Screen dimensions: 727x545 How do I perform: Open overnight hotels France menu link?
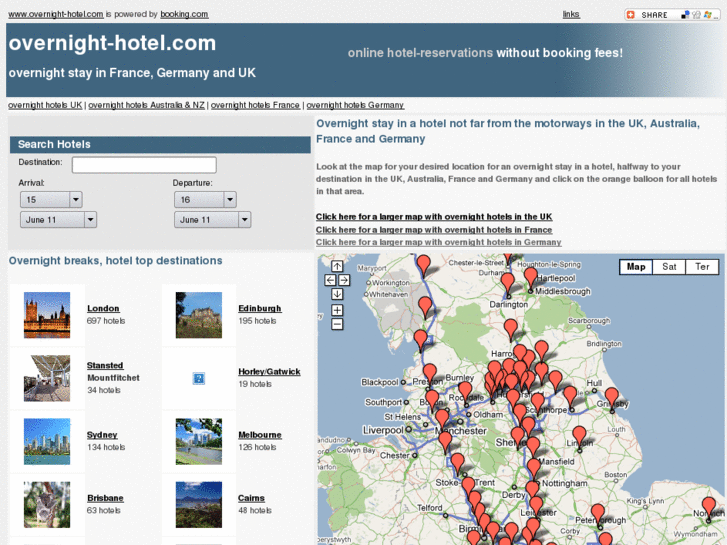255,105
